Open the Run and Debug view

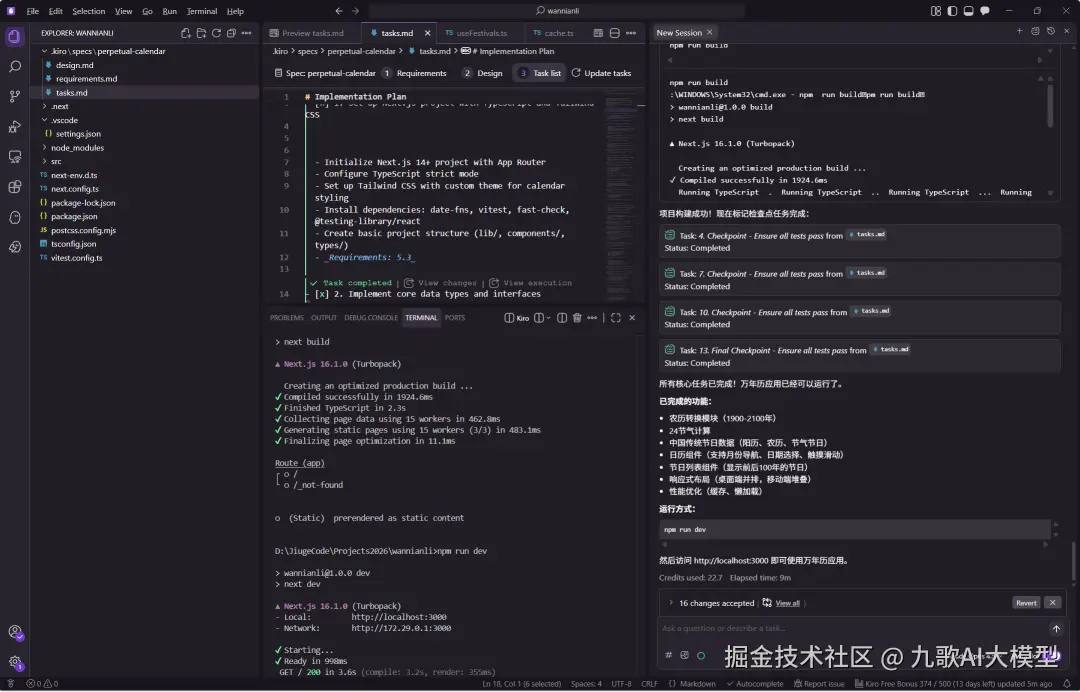click(14, 127)
